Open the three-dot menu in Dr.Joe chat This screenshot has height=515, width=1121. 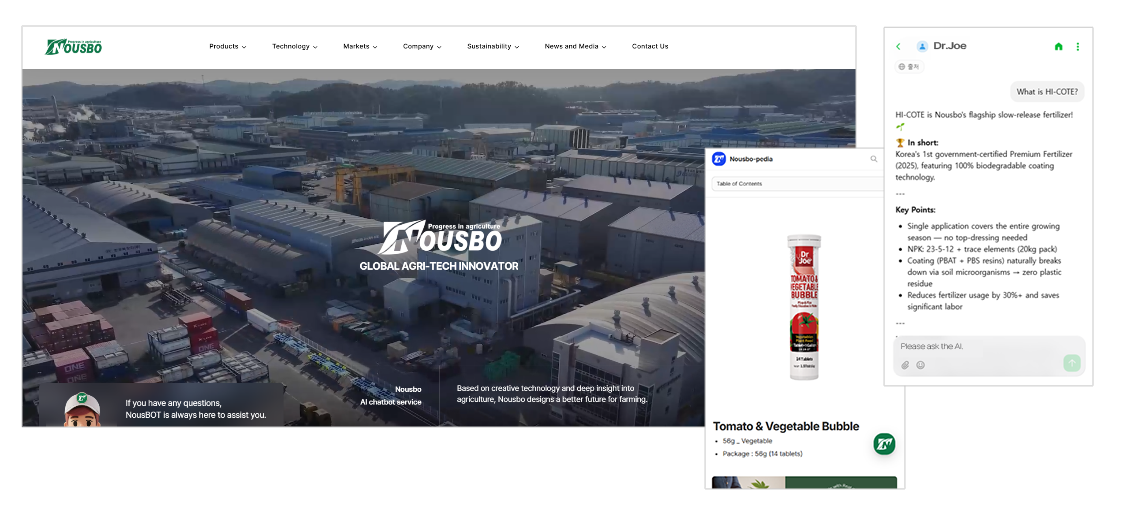(1077, 46)
